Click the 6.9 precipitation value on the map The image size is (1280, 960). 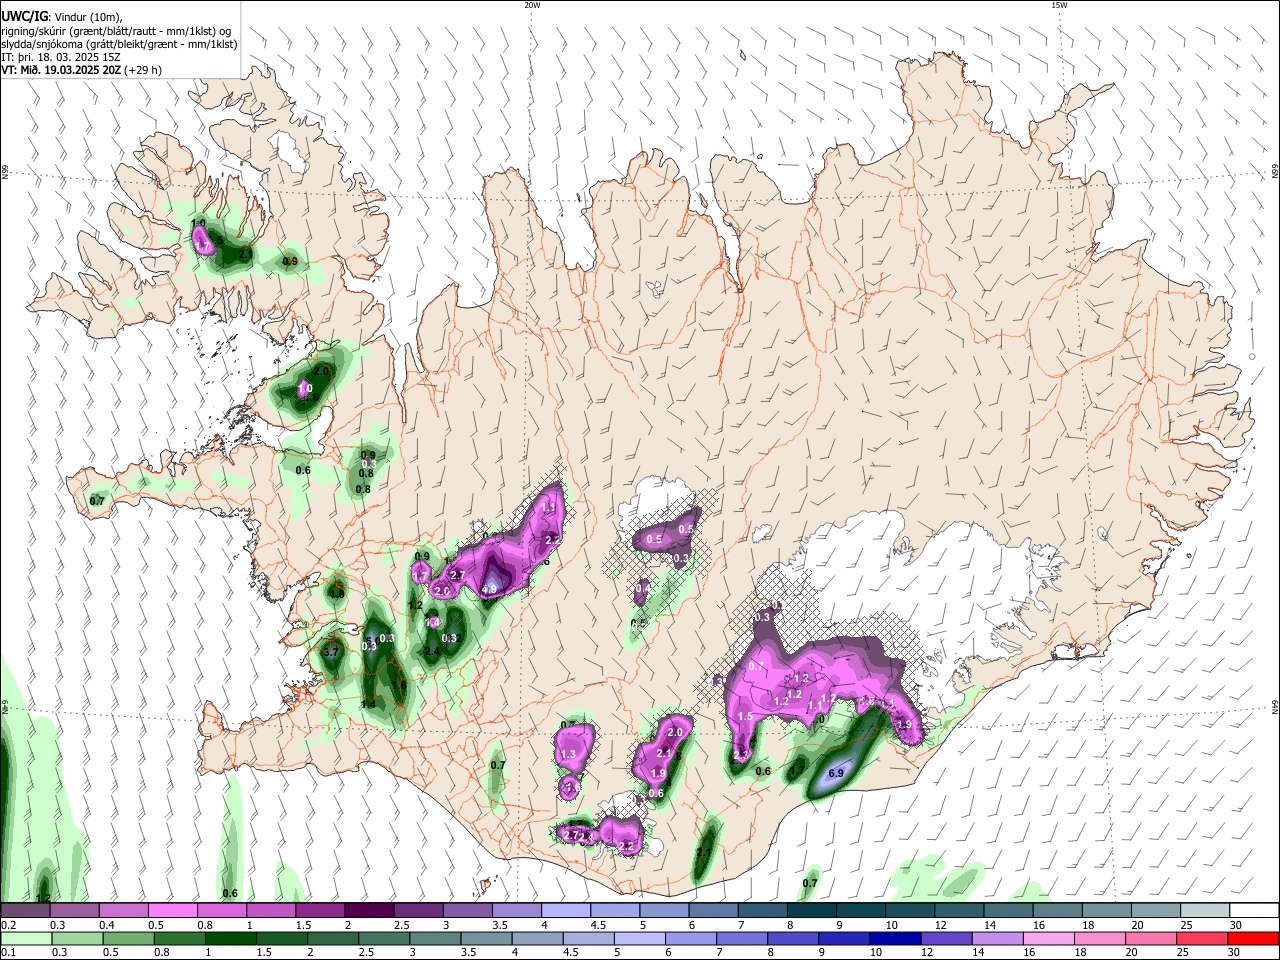tap(837, 773)
